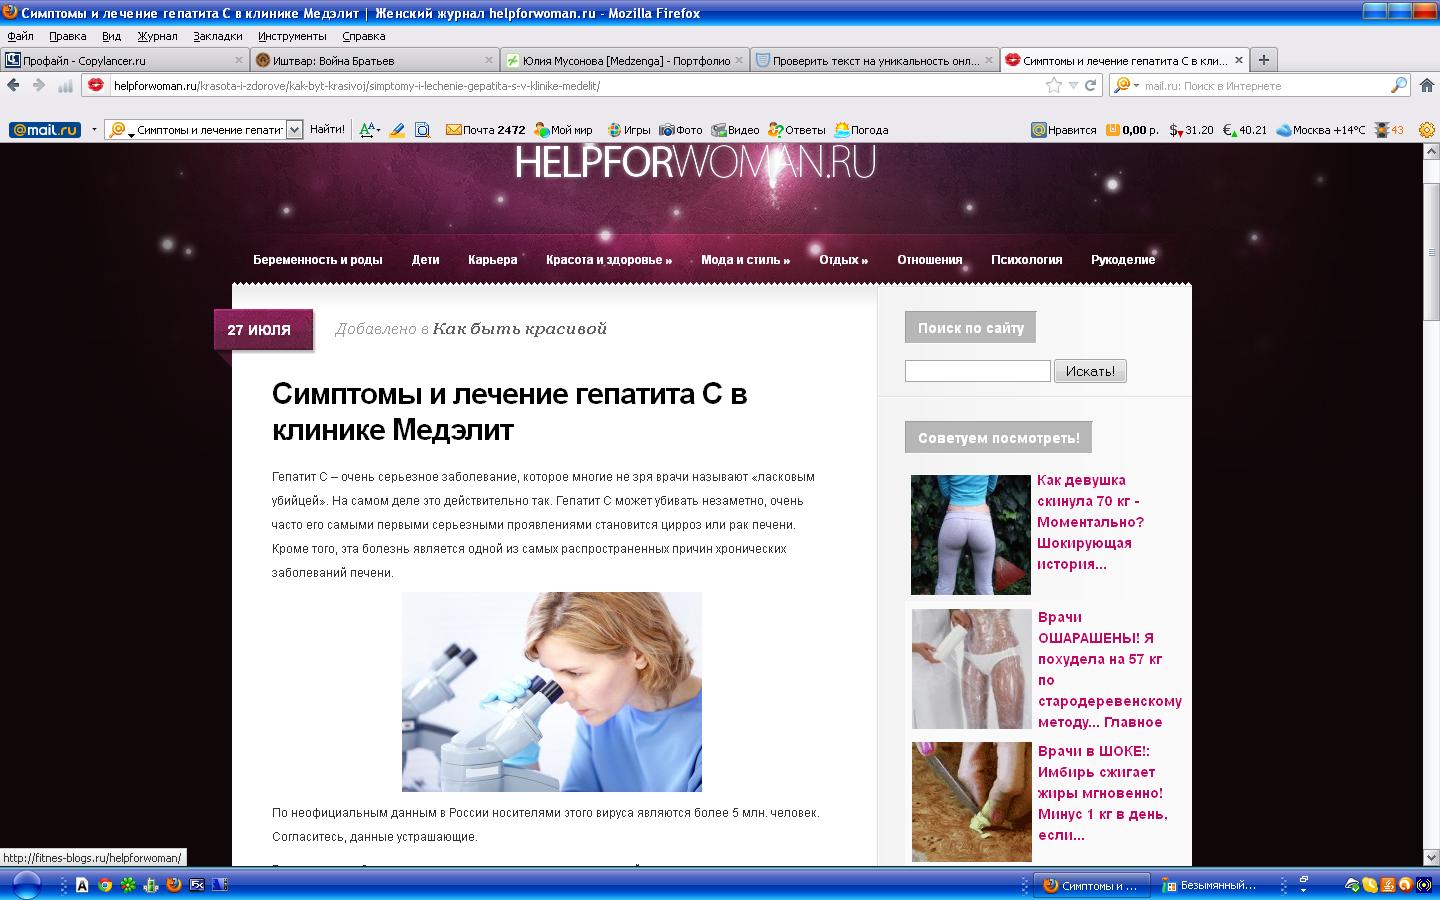Open the search engine selector dropdown
This screenshot has height=900, width=1440.
tap(1137, 86)
